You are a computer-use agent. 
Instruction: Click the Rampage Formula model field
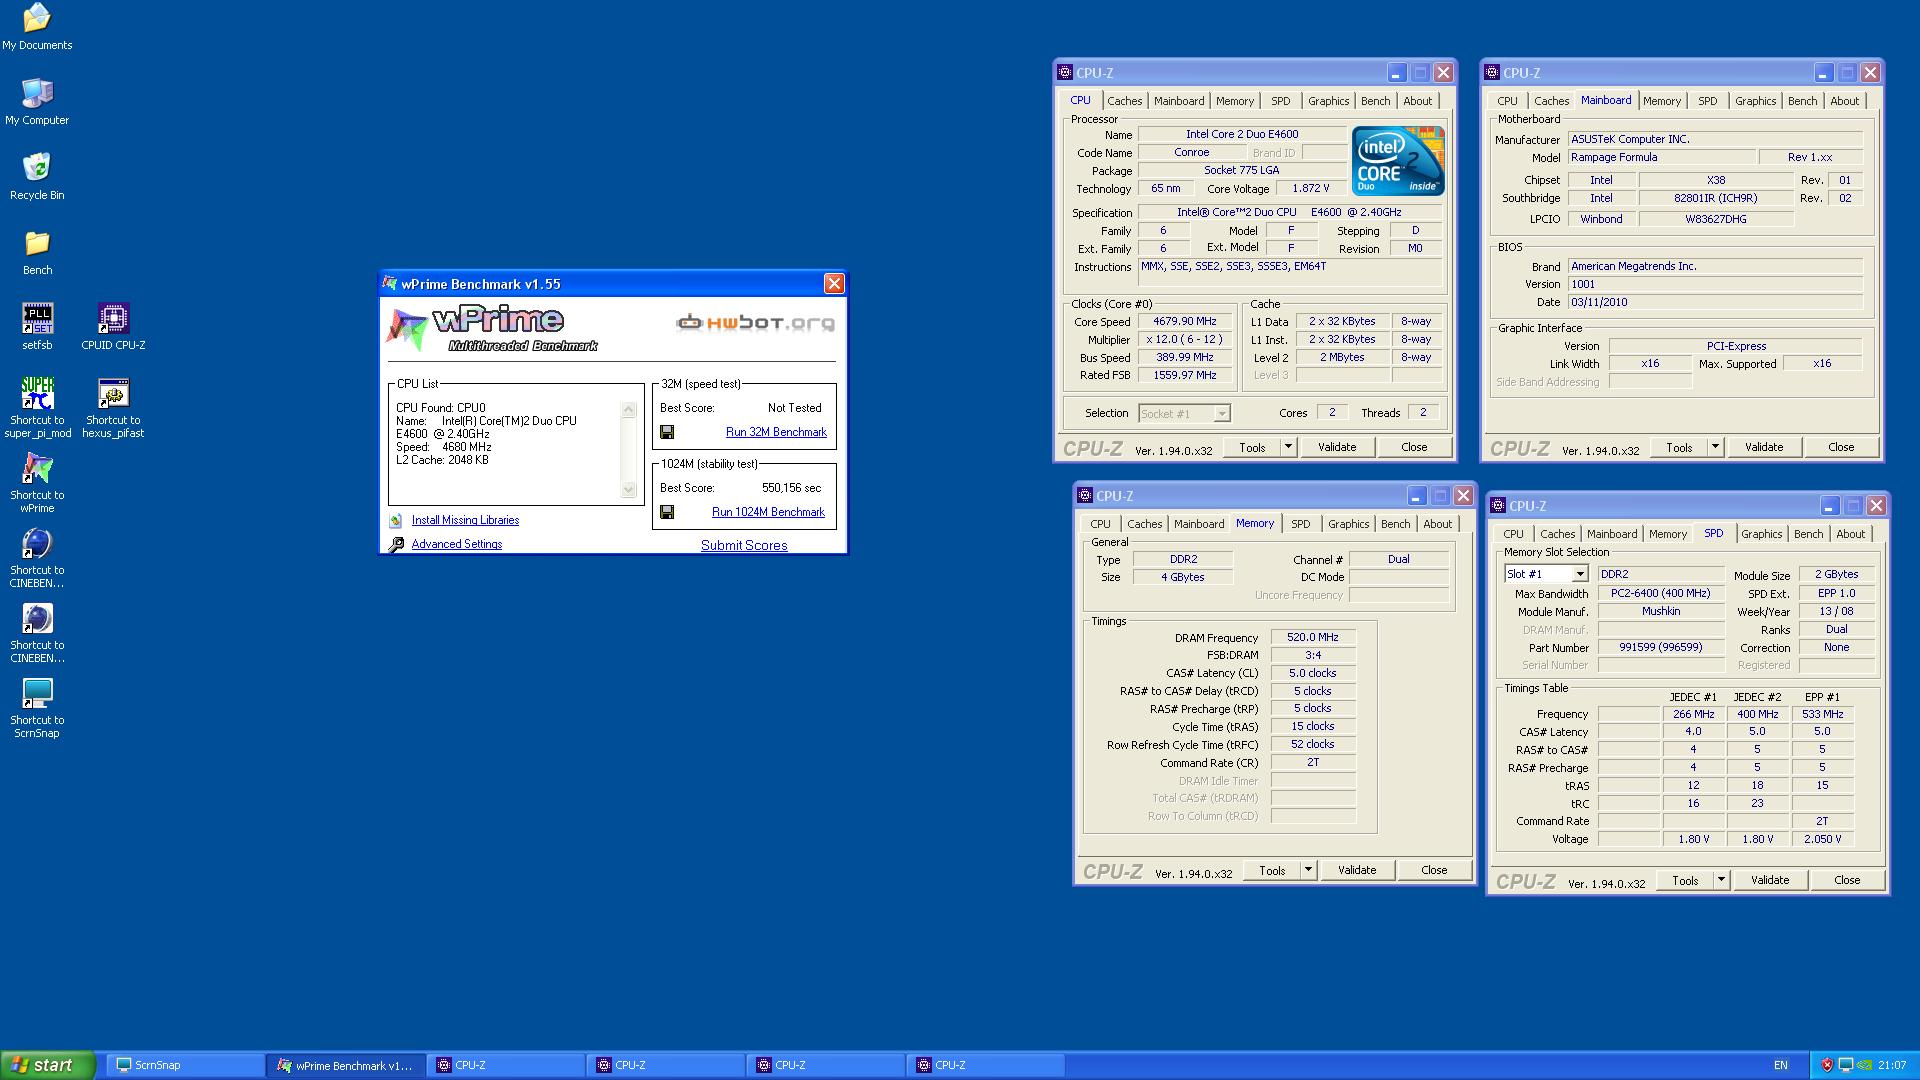pos(1661,157)
